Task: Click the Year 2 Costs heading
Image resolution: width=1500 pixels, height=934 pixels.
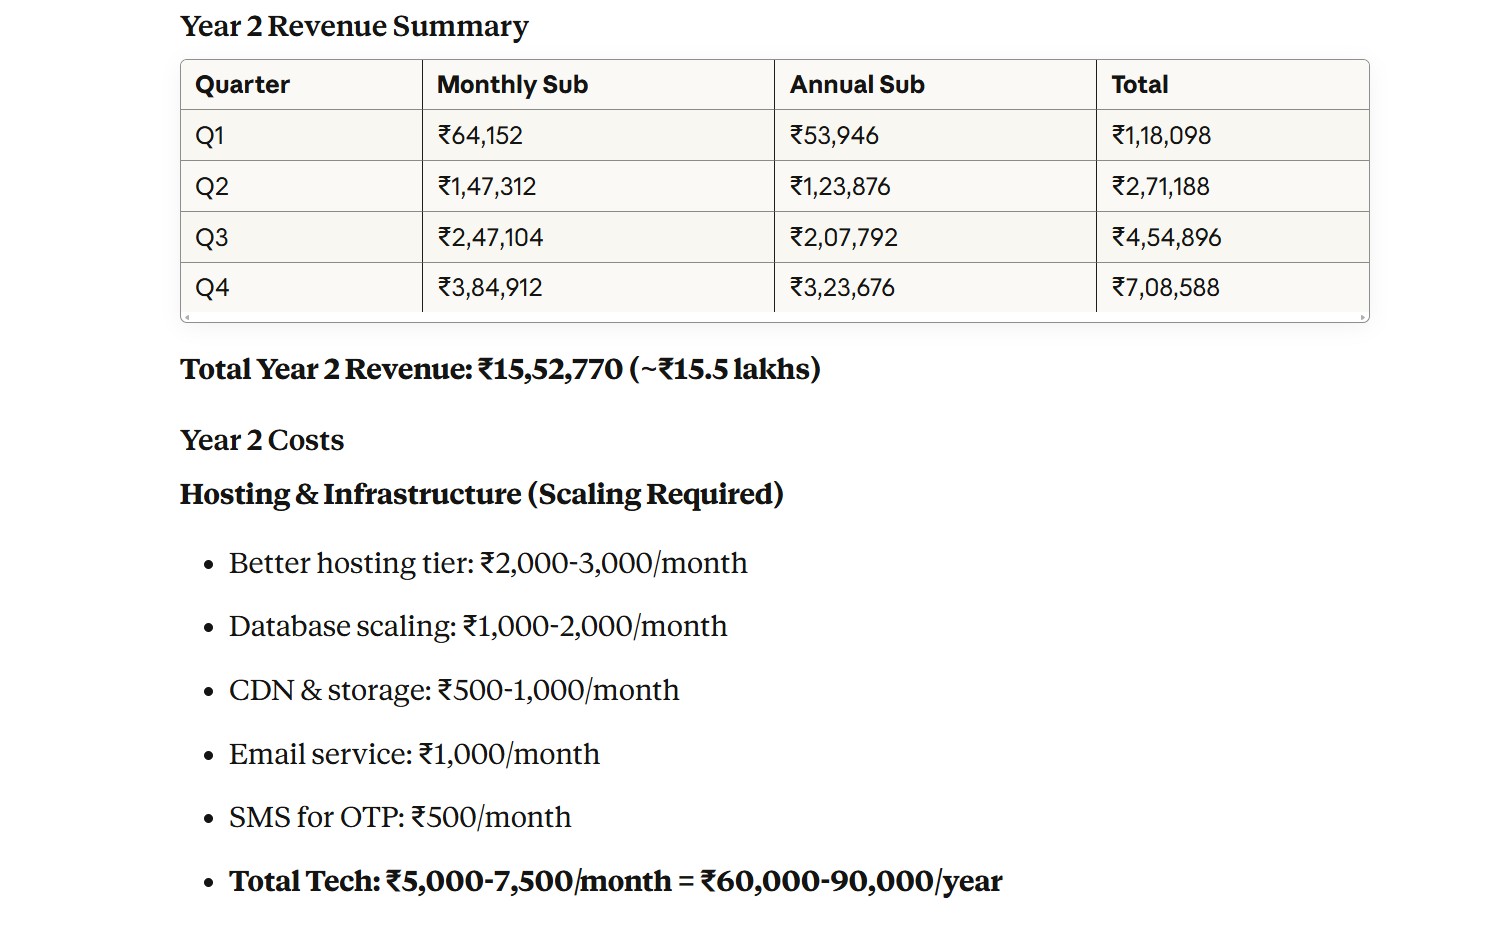Action: click(262, 440)
